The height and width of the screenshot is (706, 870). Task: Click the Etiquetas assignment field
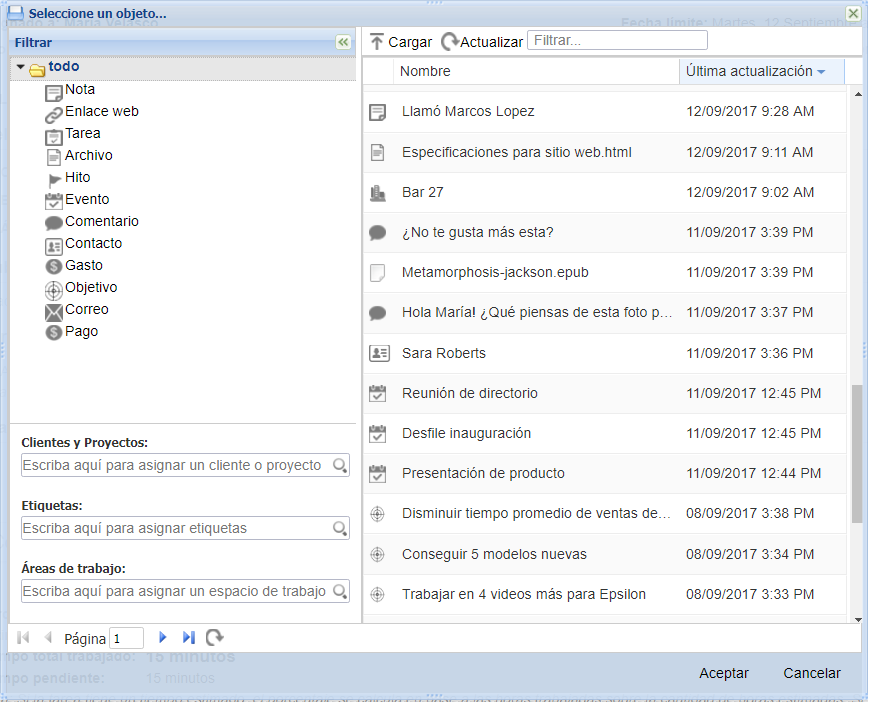coord(177,528)
